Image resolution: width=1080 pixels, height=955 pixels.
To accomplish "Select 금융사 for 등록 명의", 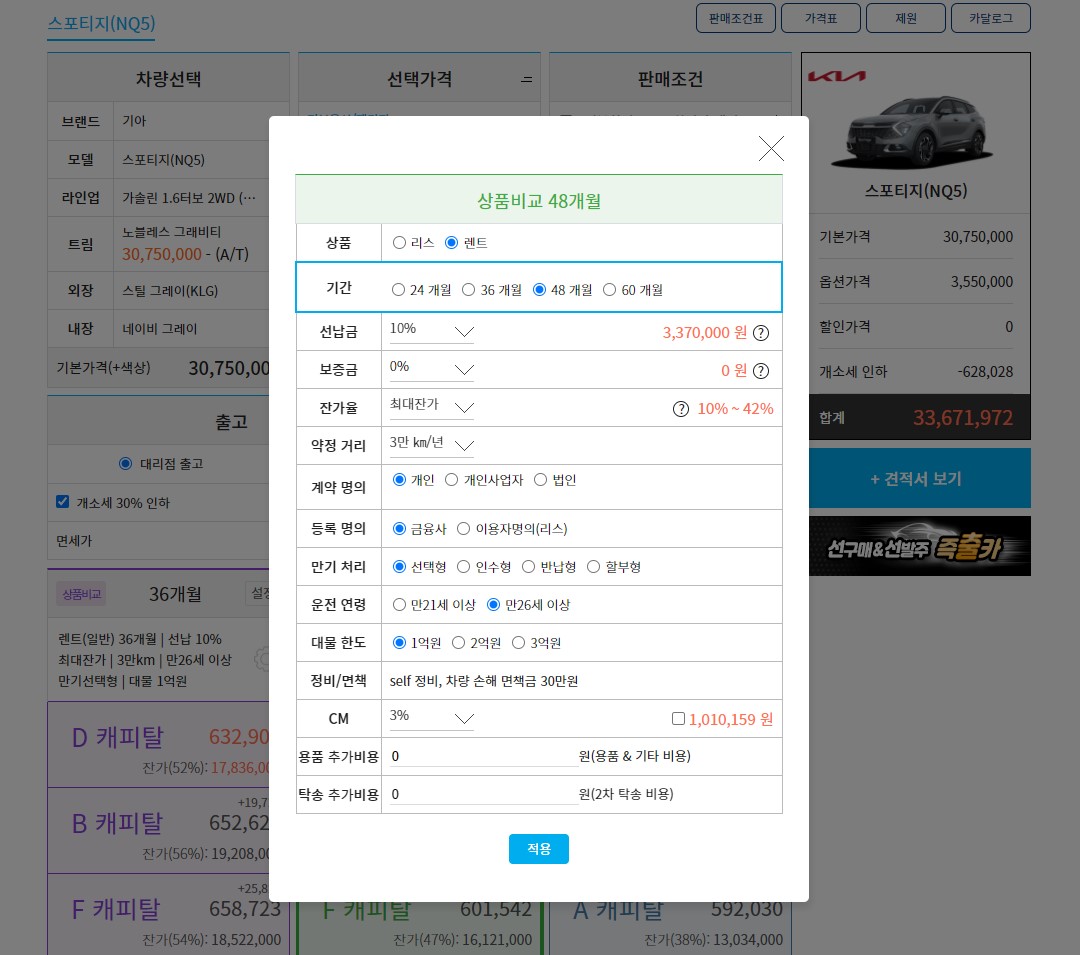I will click(399, 529).
